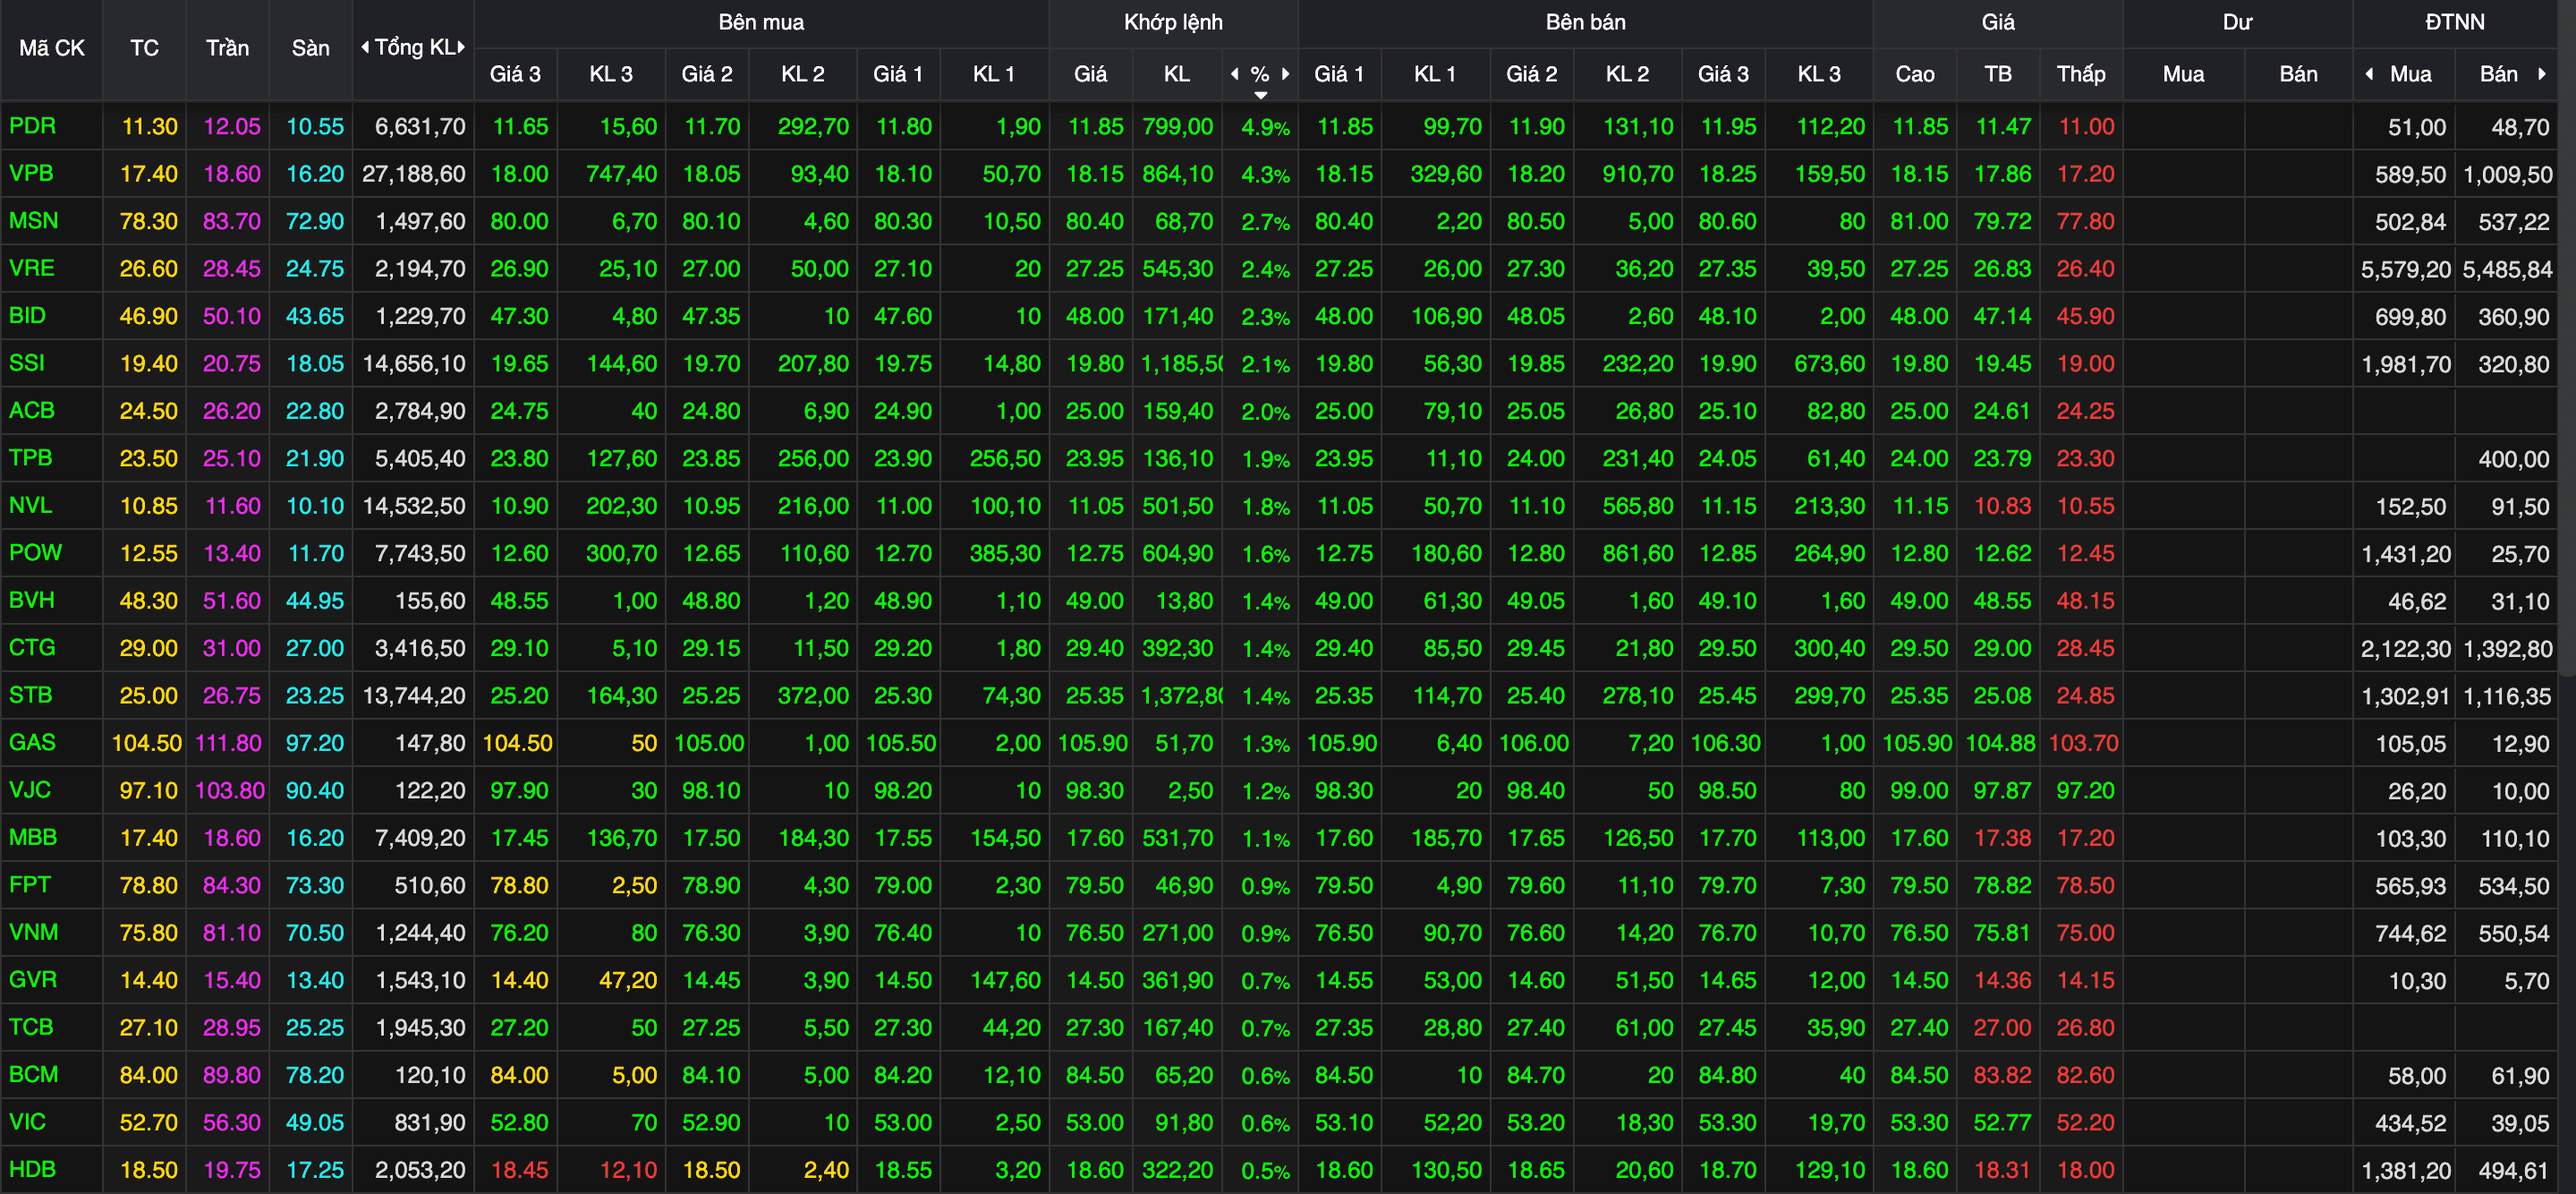The width and height of the screenshot is (2576, 1194).
Task: Open the NVL stock symbol
Action: [x=30, y=505]
